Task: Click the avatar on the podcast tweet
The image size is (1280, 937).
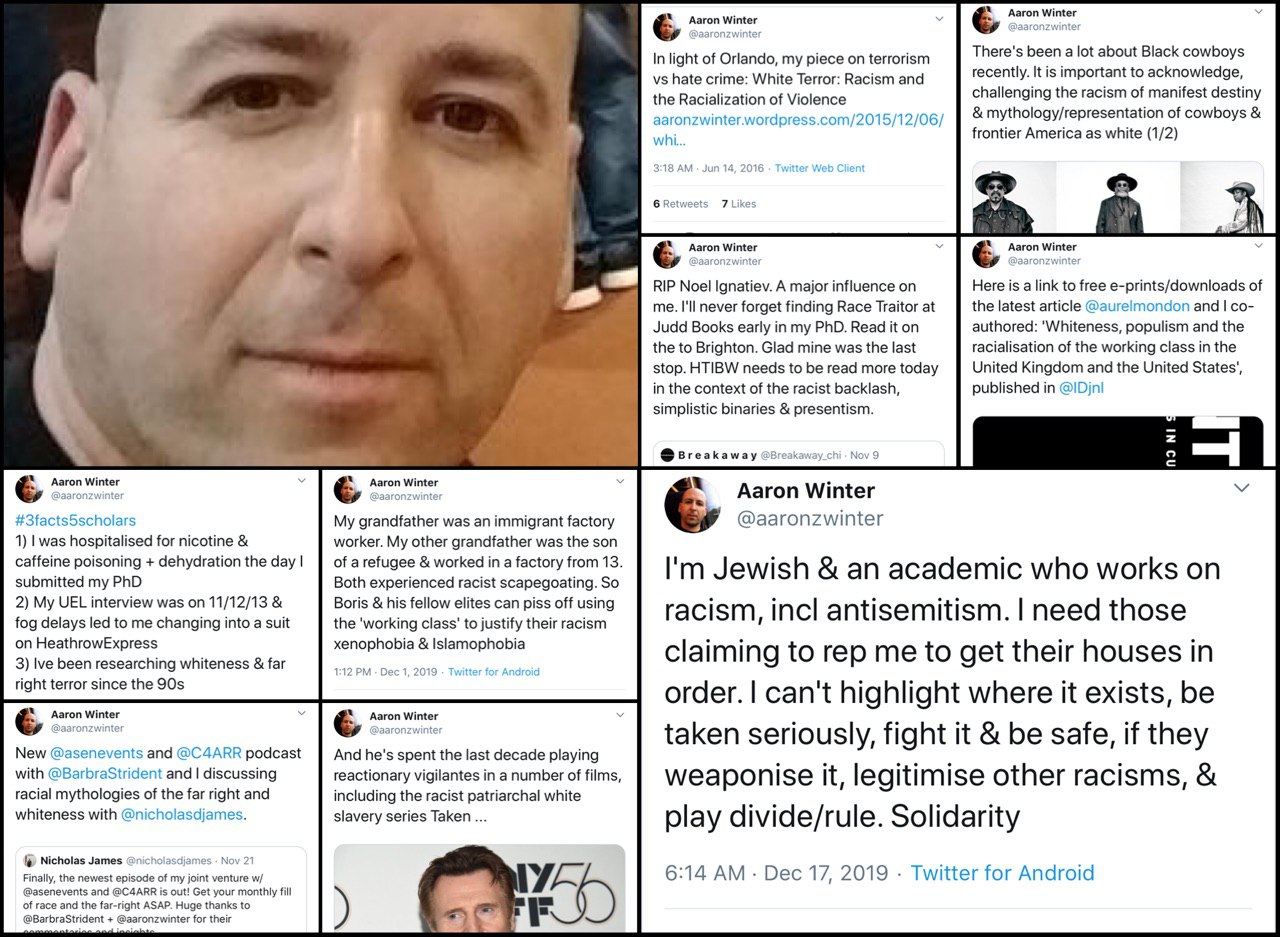Action: [29, 721]
